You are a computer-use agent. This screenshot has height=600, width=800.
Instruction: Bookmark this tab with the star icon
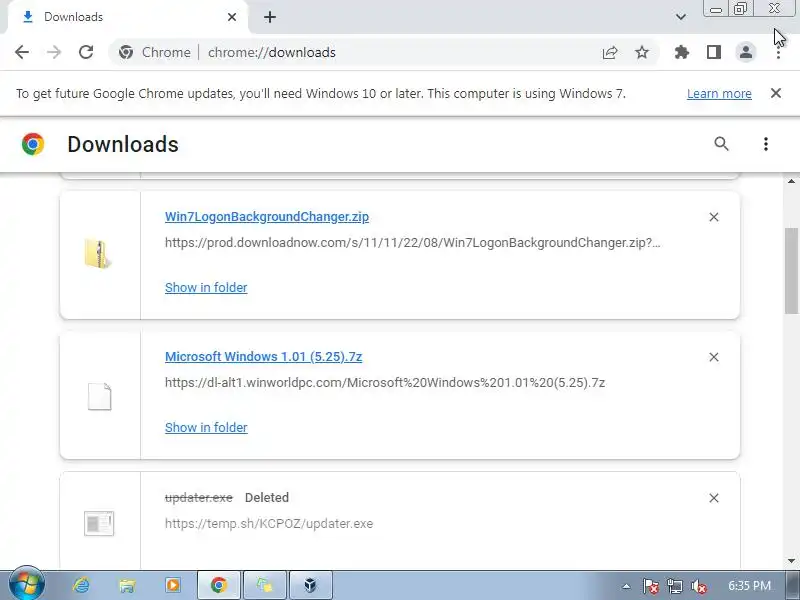pyautogui.click(x=642, y=52)
